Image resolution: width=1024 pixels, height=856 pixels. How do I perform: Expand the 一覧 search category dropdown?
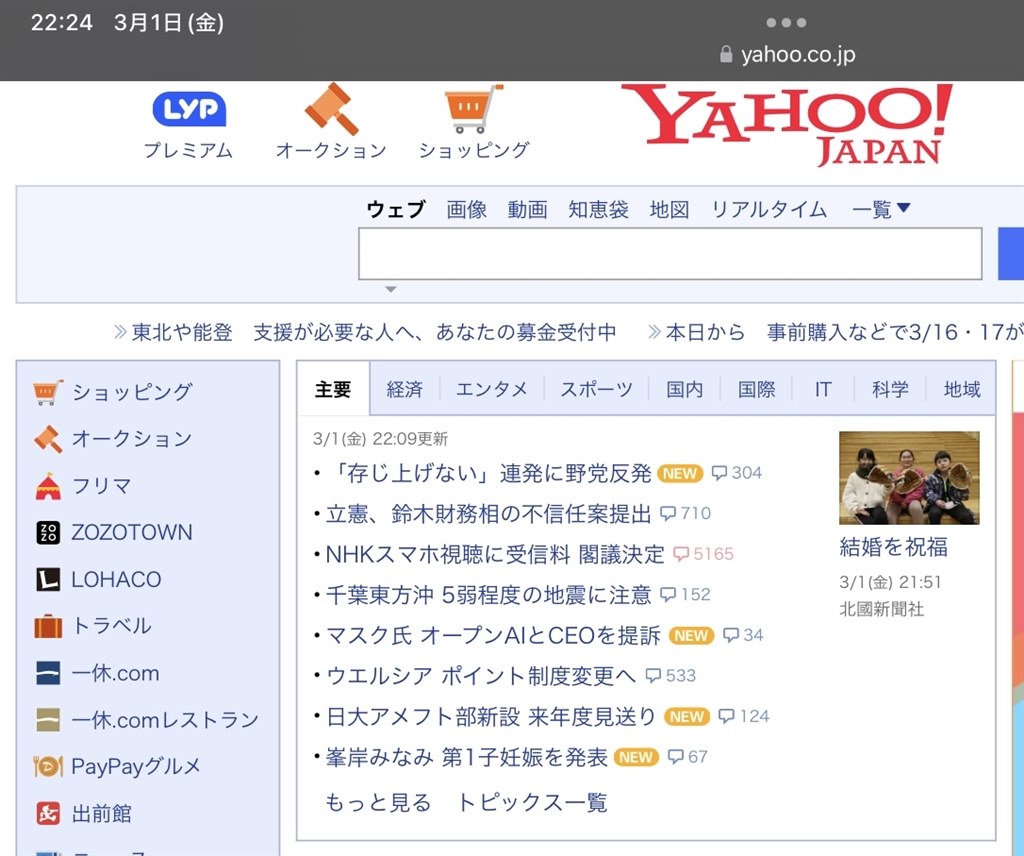[881, 209]
